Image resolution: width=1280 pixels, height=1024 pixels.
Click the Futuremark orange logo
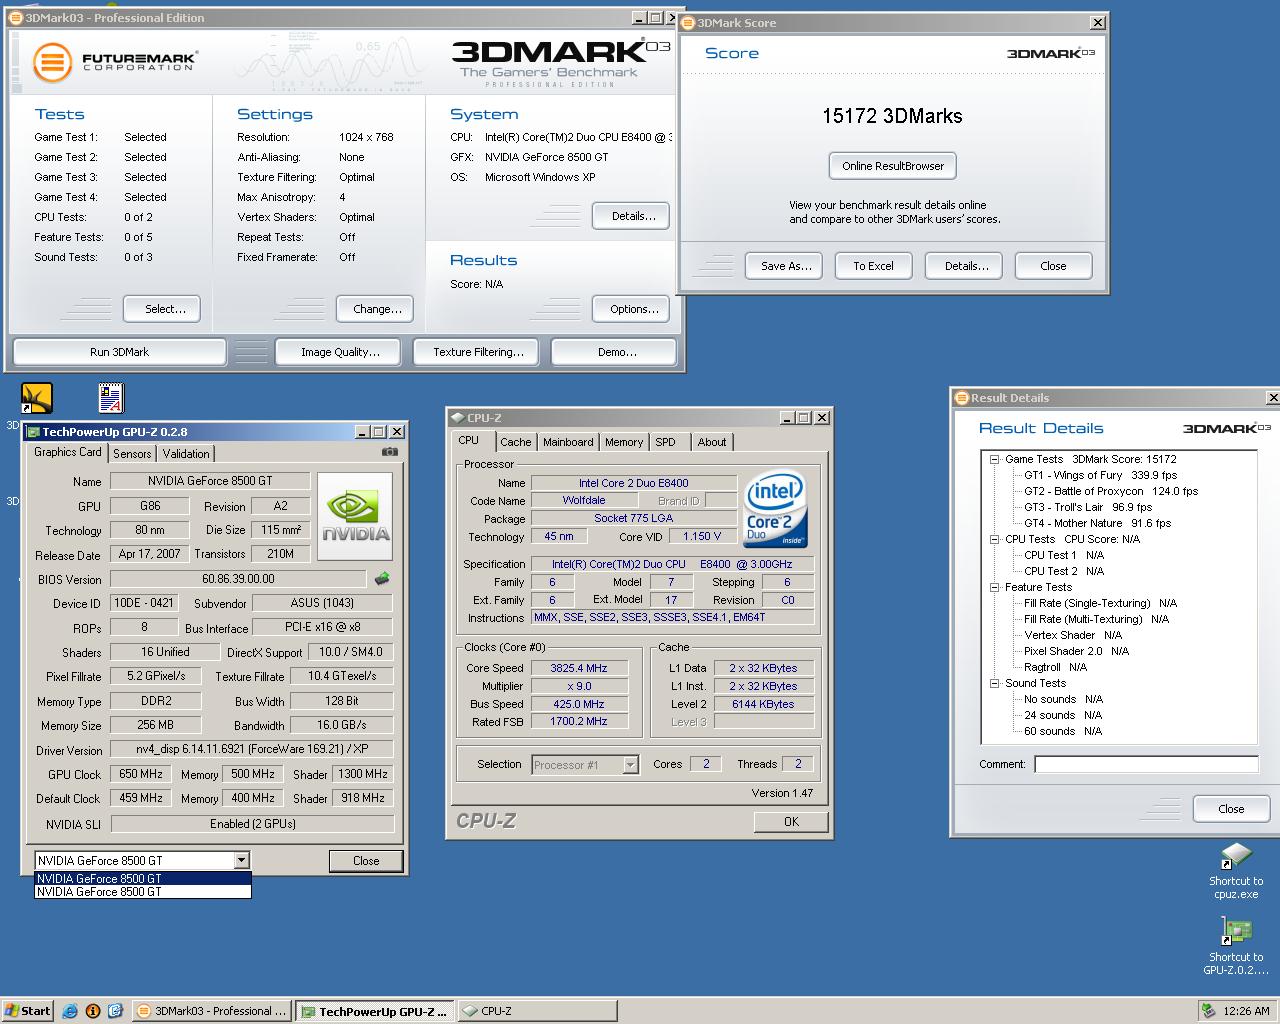(x=52, y=62)
